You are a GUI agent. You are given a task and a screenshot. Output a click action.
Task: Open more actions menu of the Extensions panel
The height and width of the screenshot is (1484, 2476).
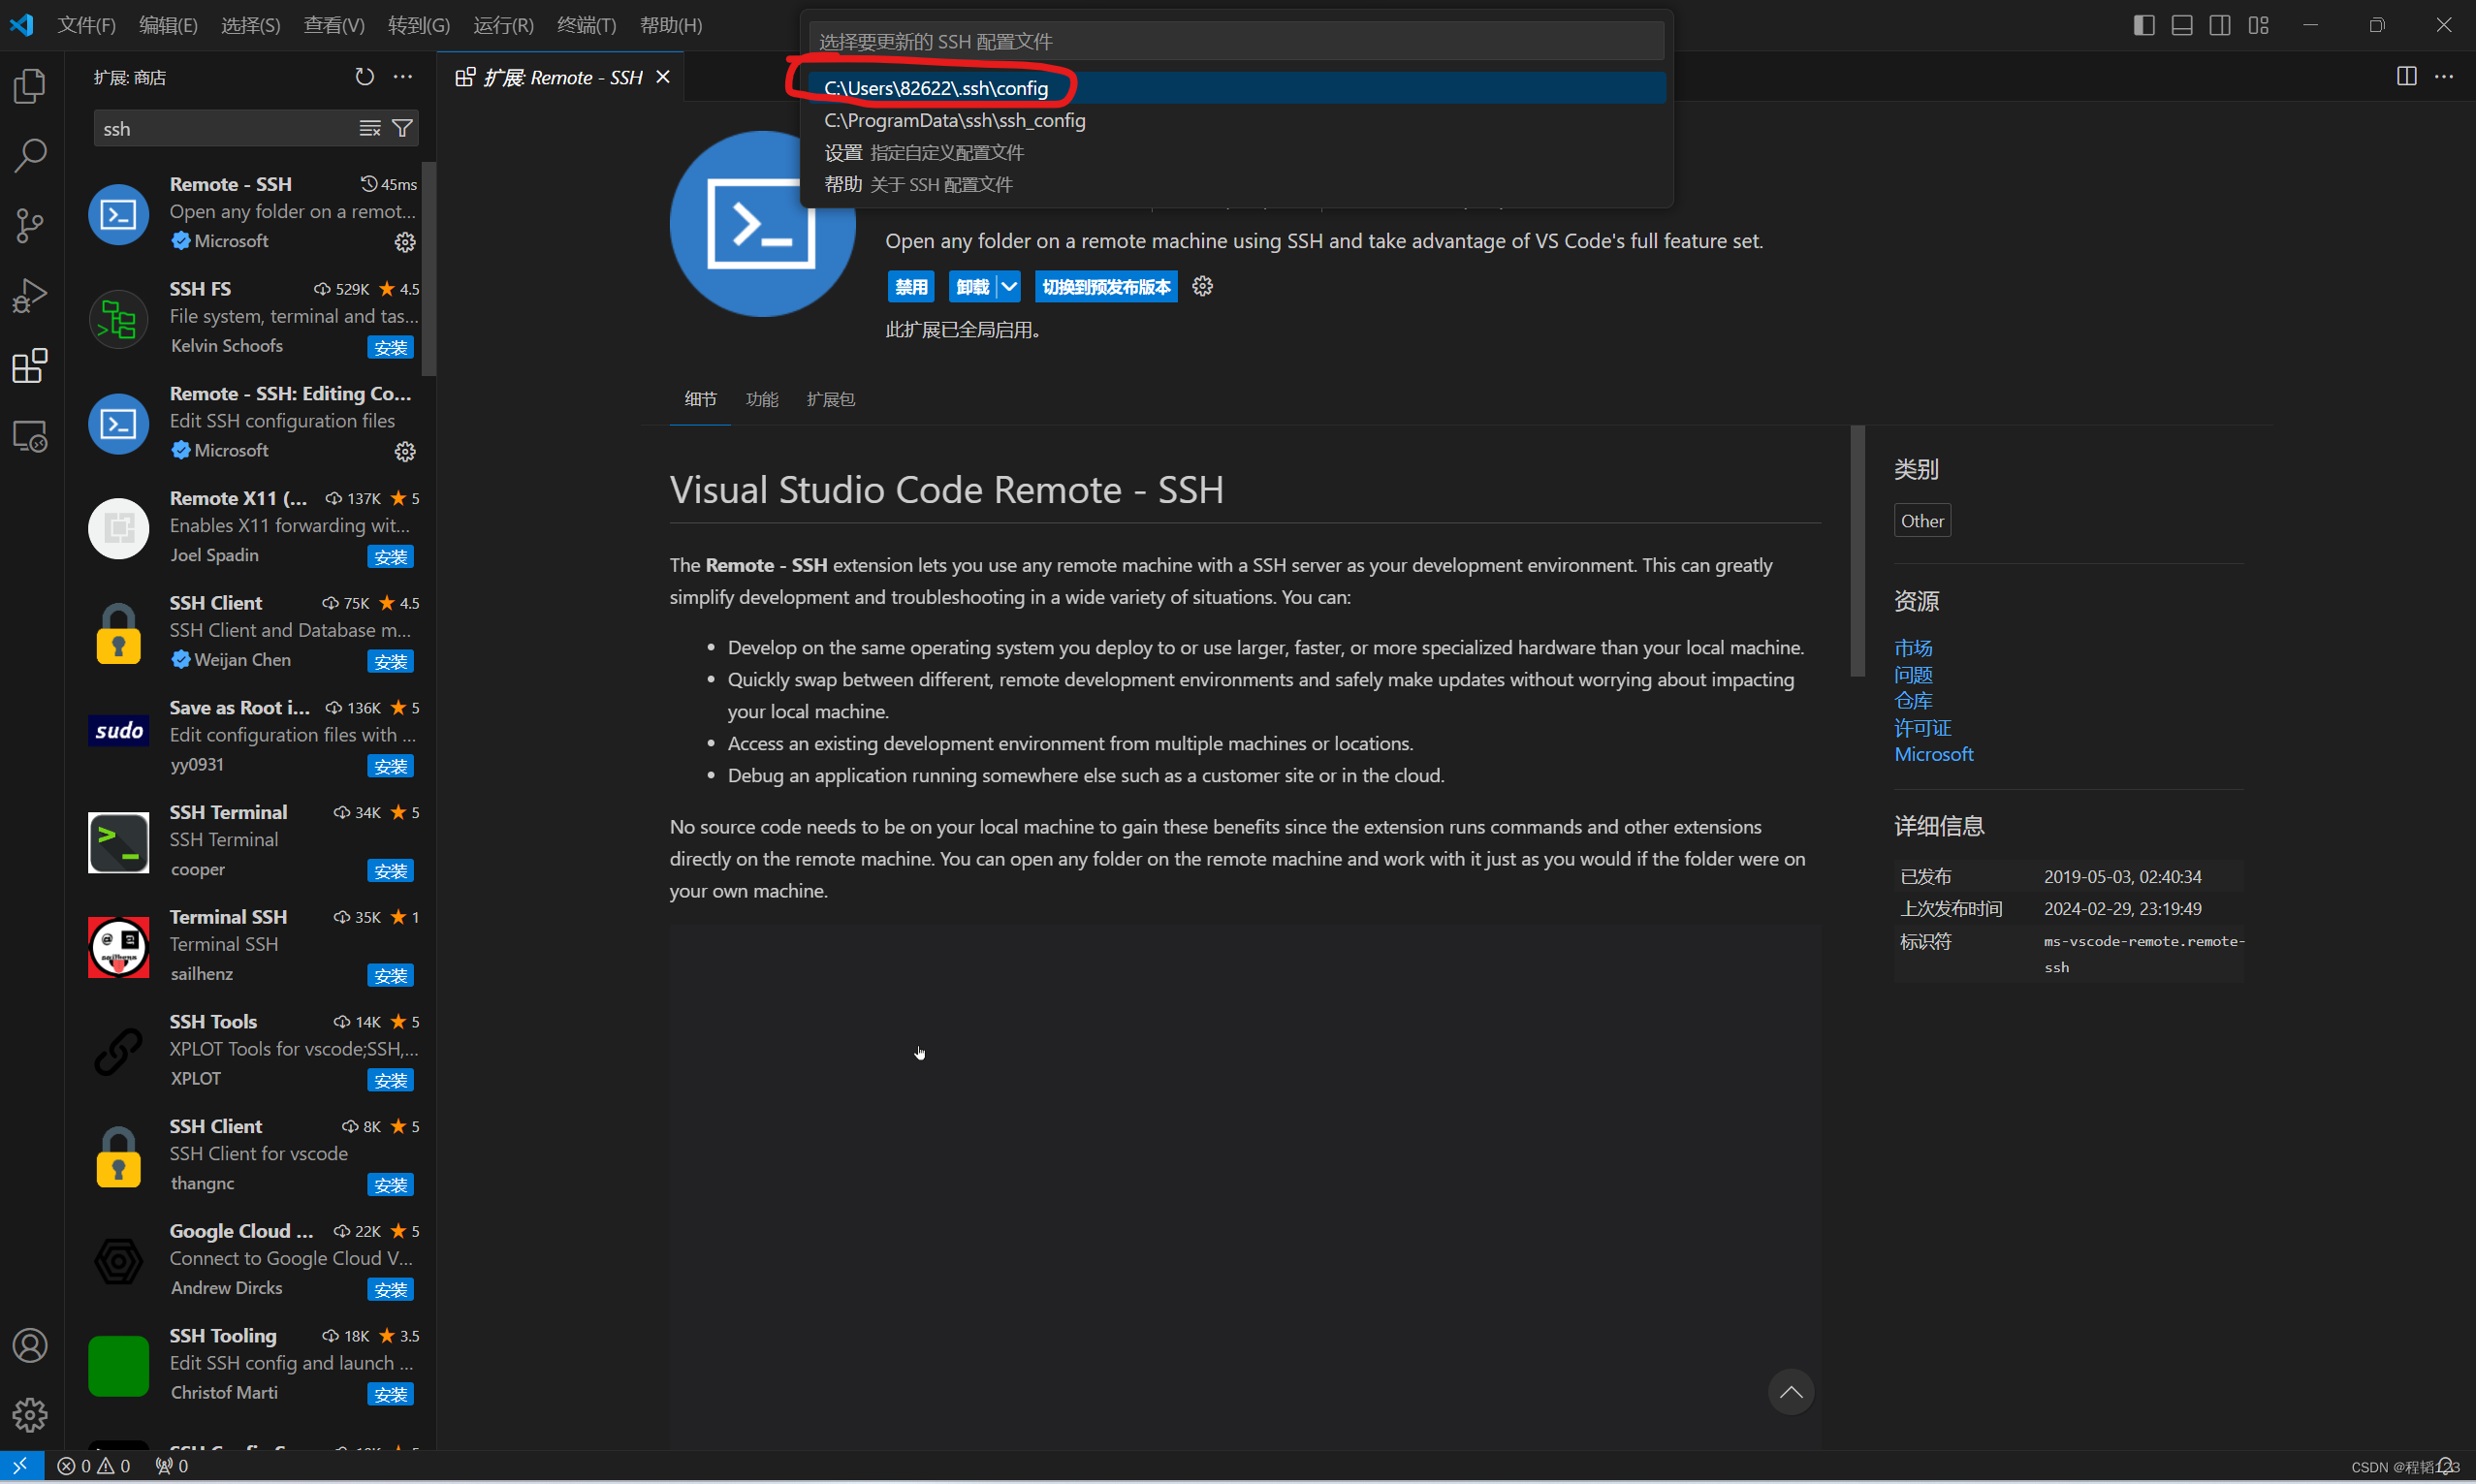click(404, 76)
